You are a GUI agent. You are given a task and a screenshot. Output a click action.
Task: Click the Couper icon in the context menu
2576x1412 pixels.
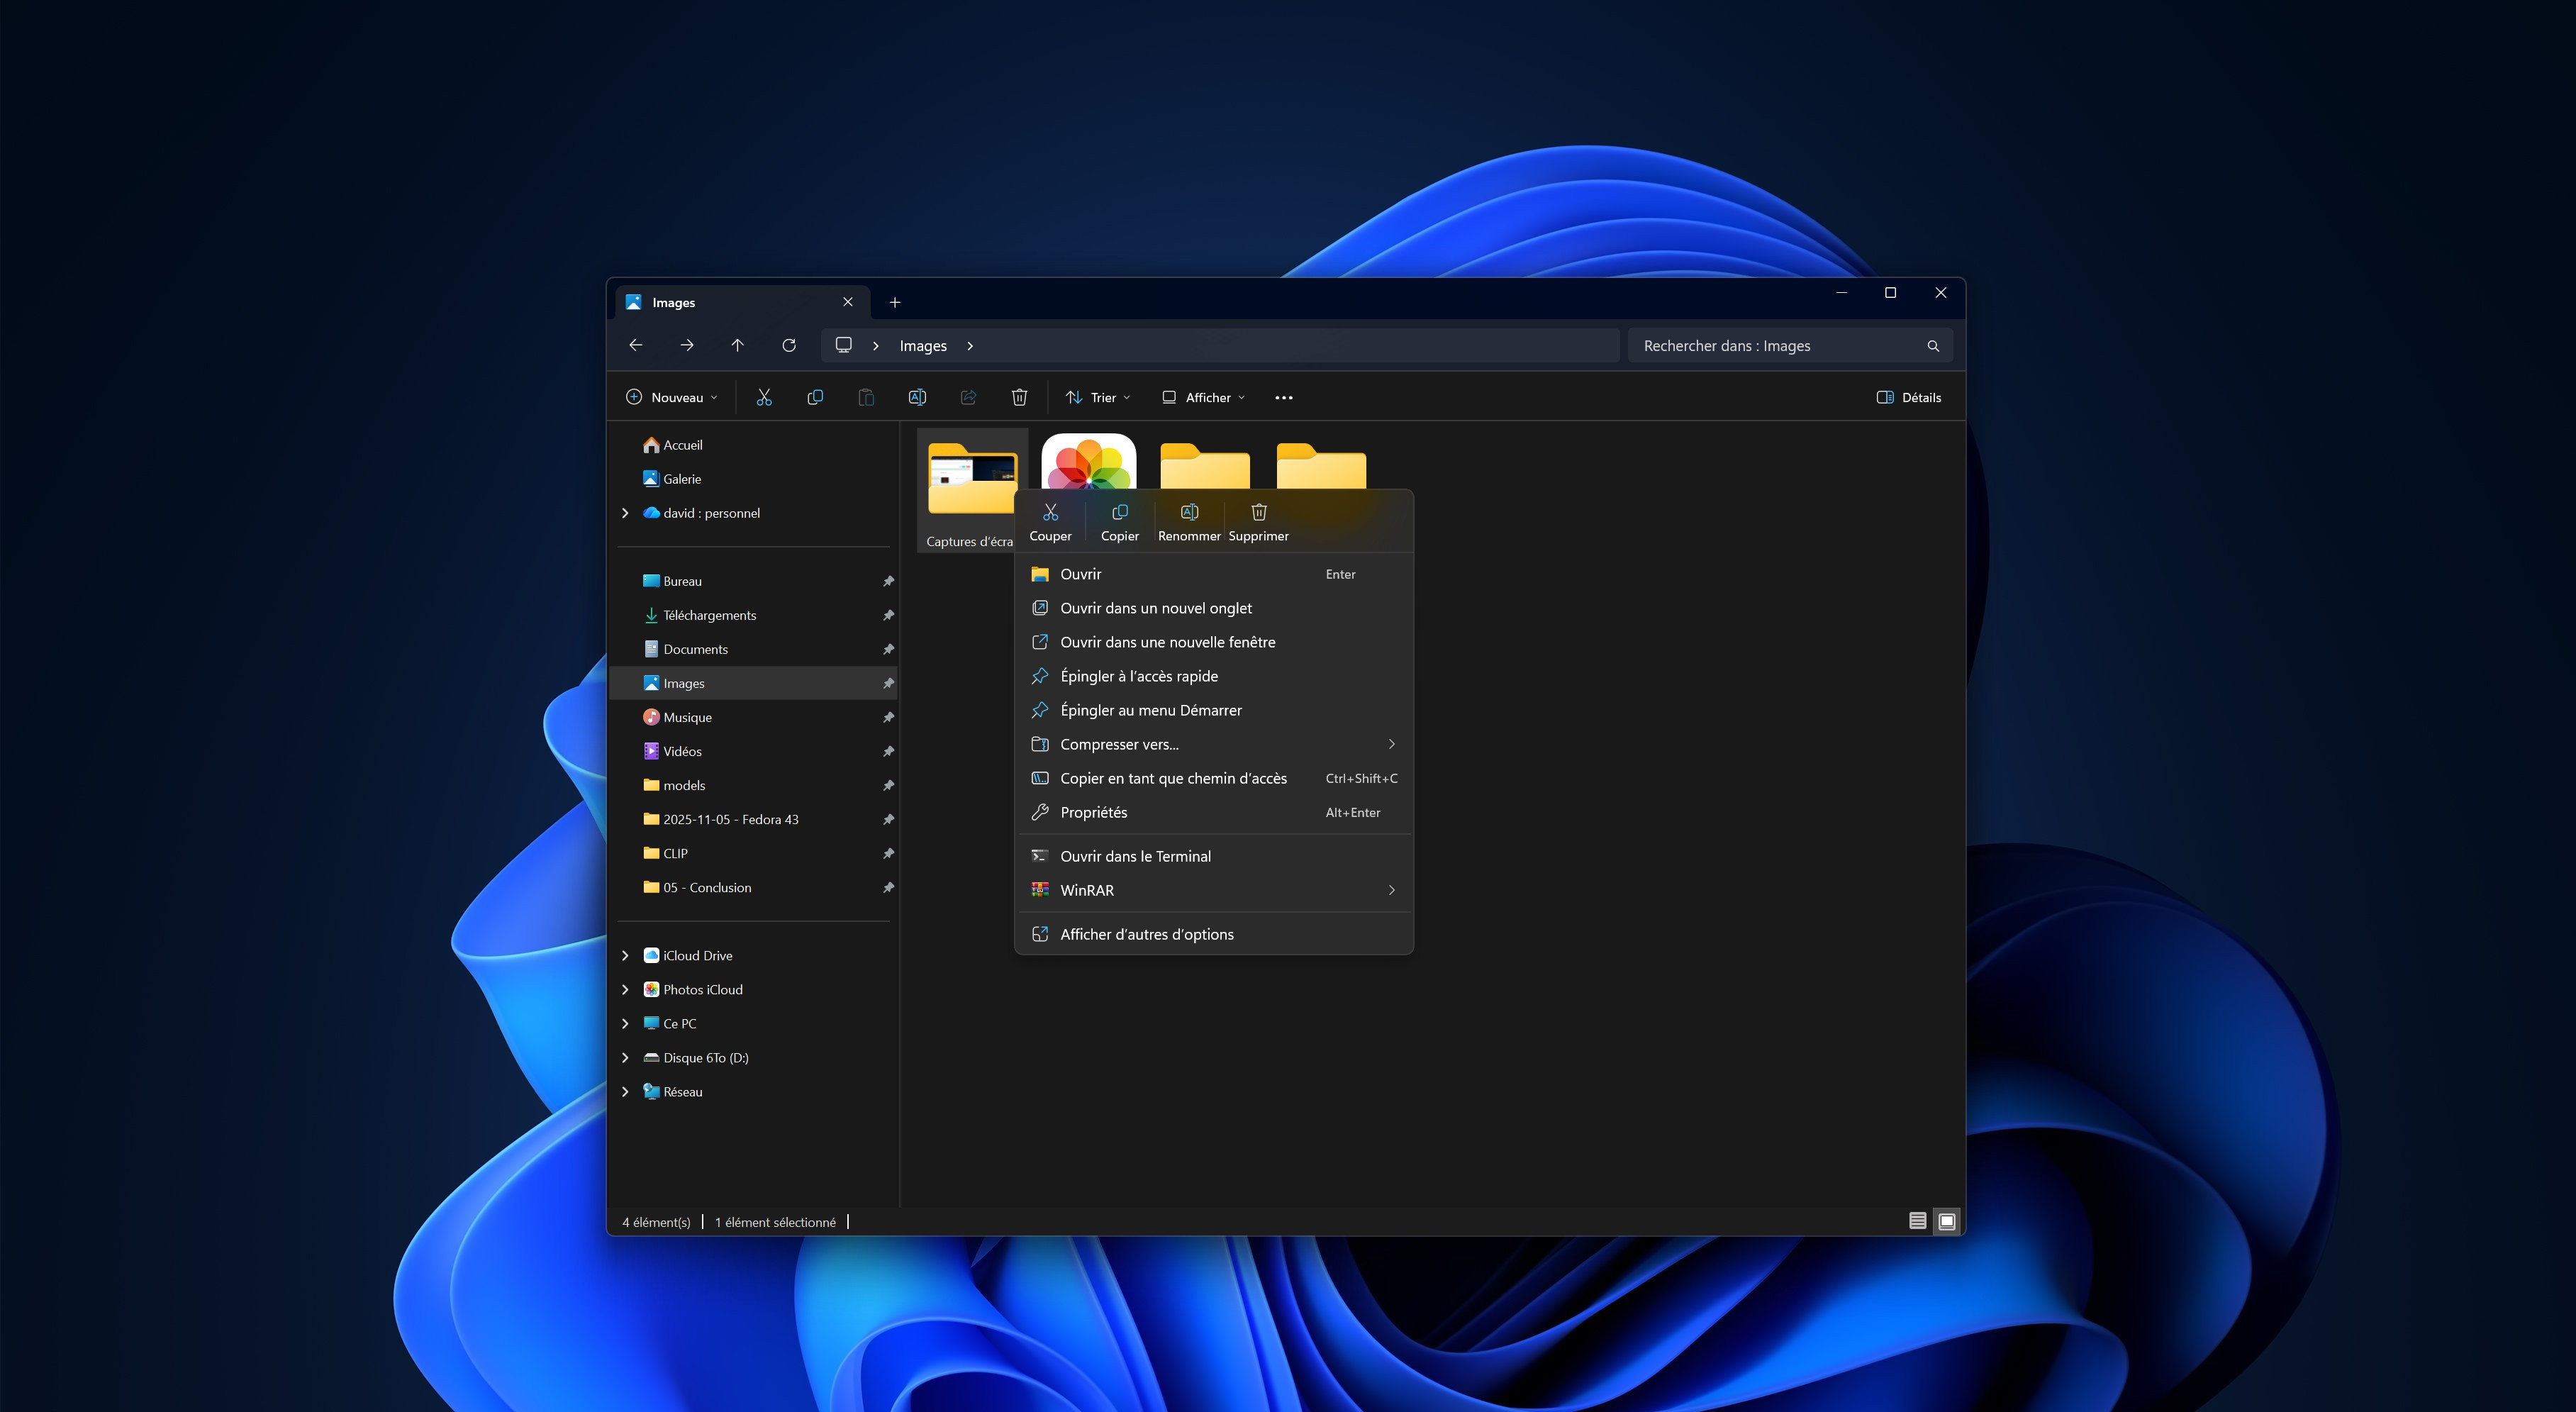[1049, 512]
